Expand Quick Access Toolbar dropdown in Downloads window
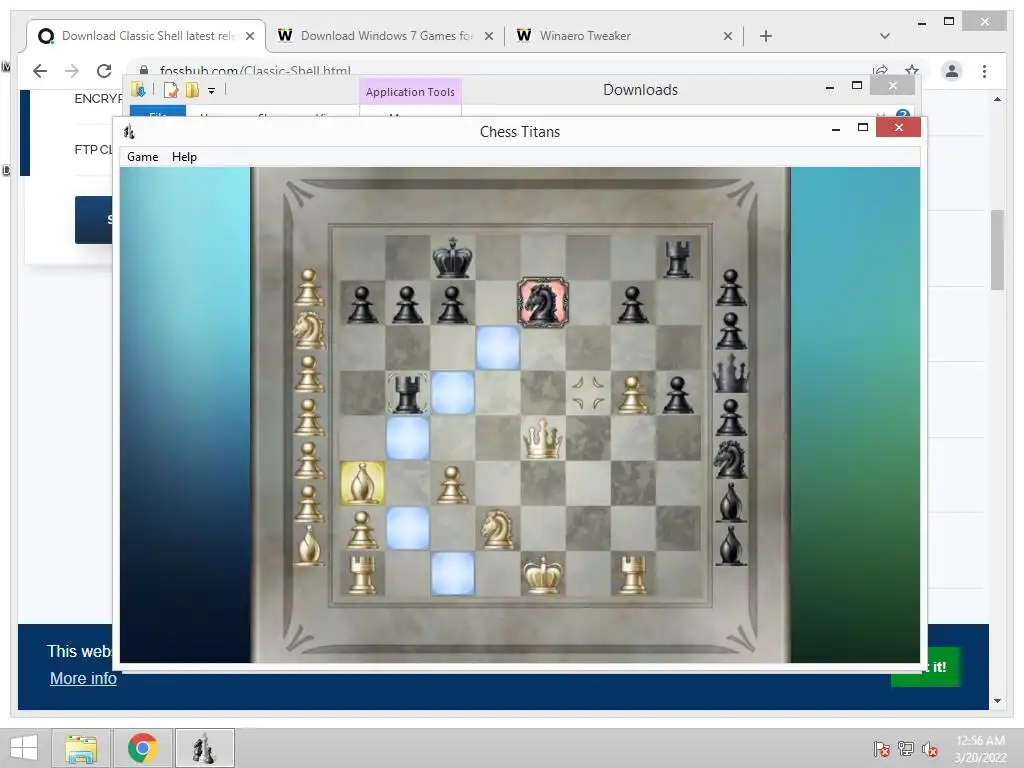Image resolution: width=1024 pixels, height=768 pixels. 212,91
